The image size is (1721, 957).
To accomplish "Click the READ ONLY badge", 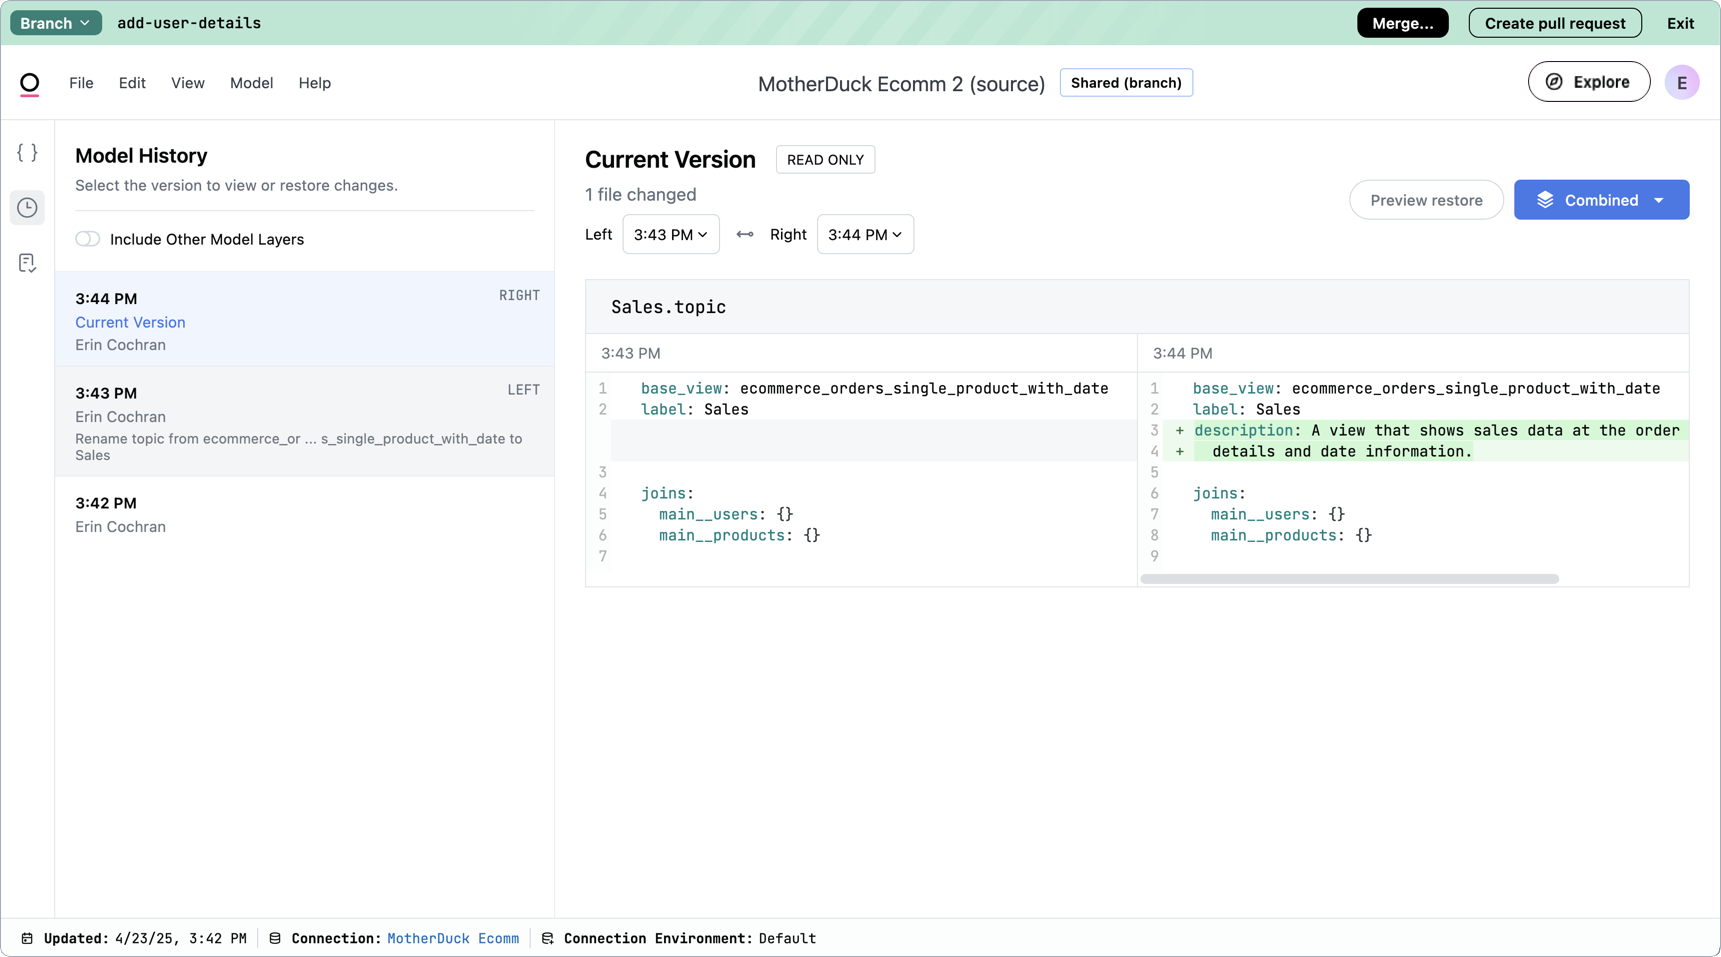I will tap(825, 160).
